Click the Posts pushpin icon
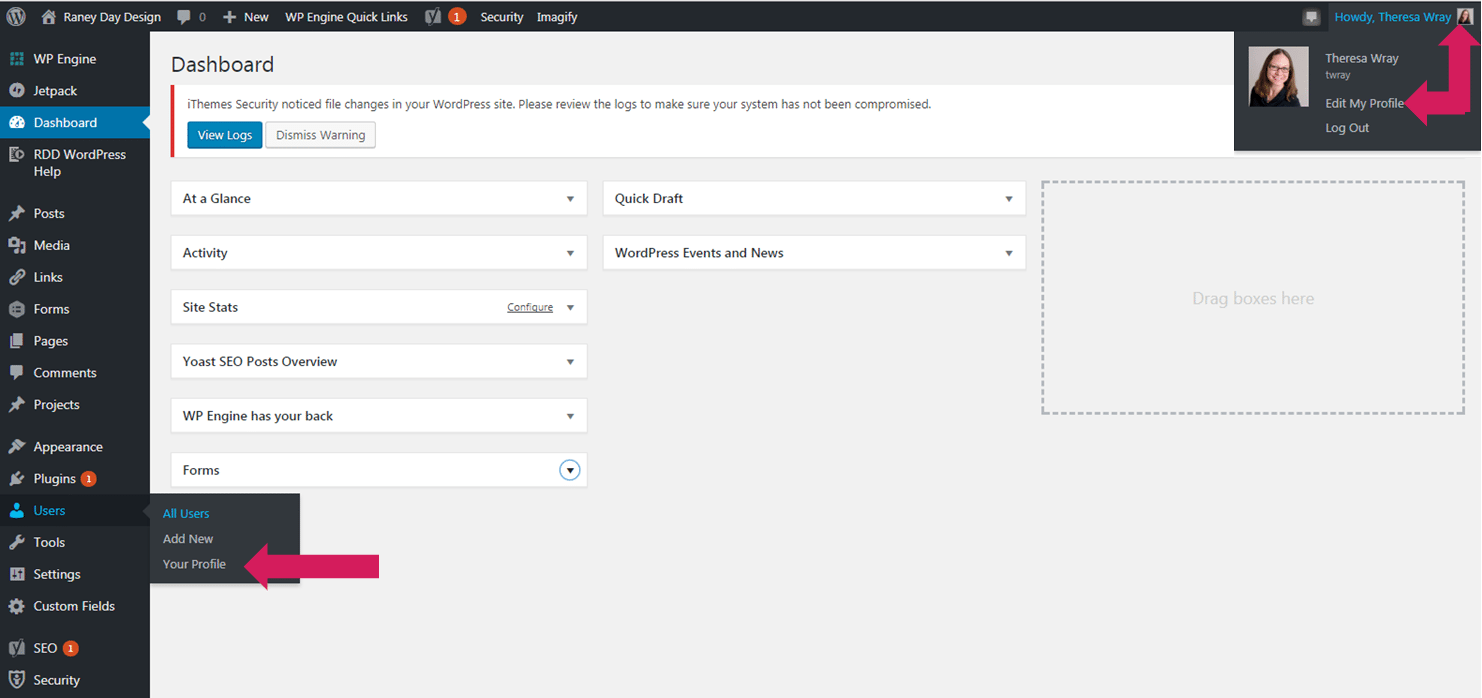 [x=16, y=213]
